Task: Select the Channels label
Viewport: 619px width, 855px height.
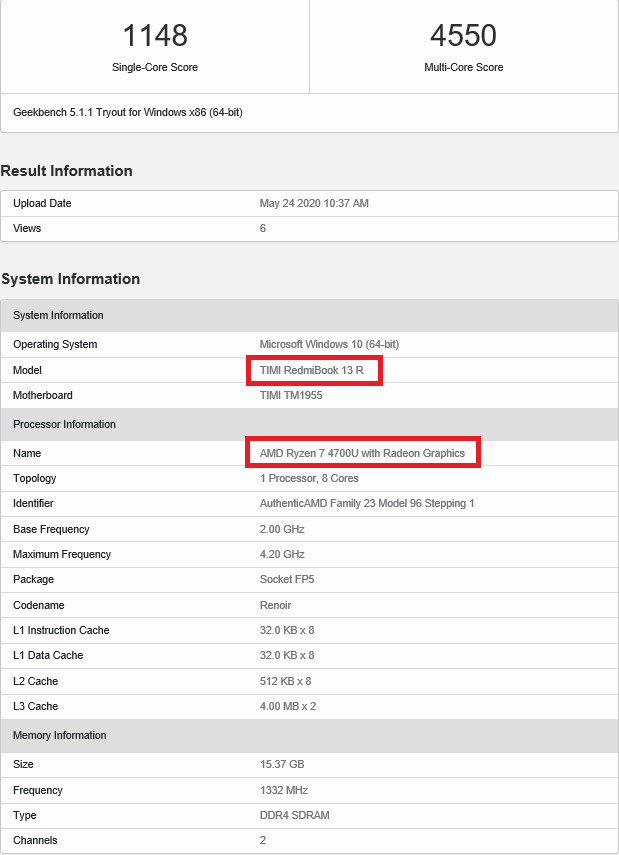Action: [35, 840]
